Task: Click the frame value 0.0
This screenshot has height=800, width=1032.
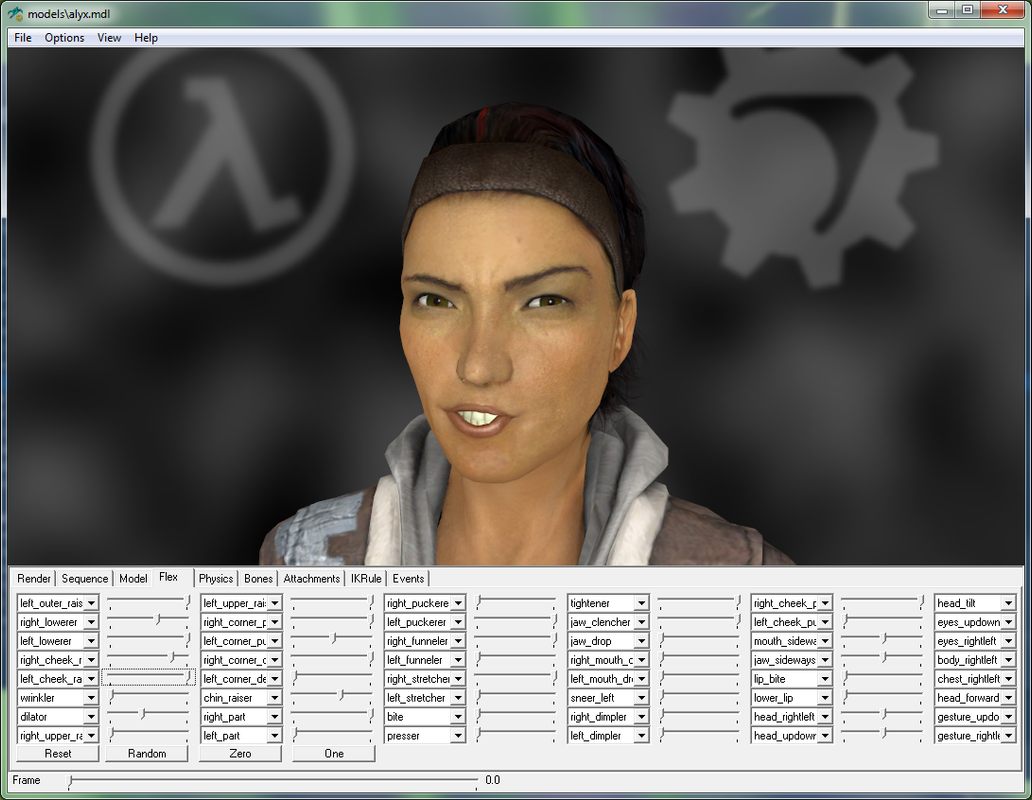Action: pos(492,780)
